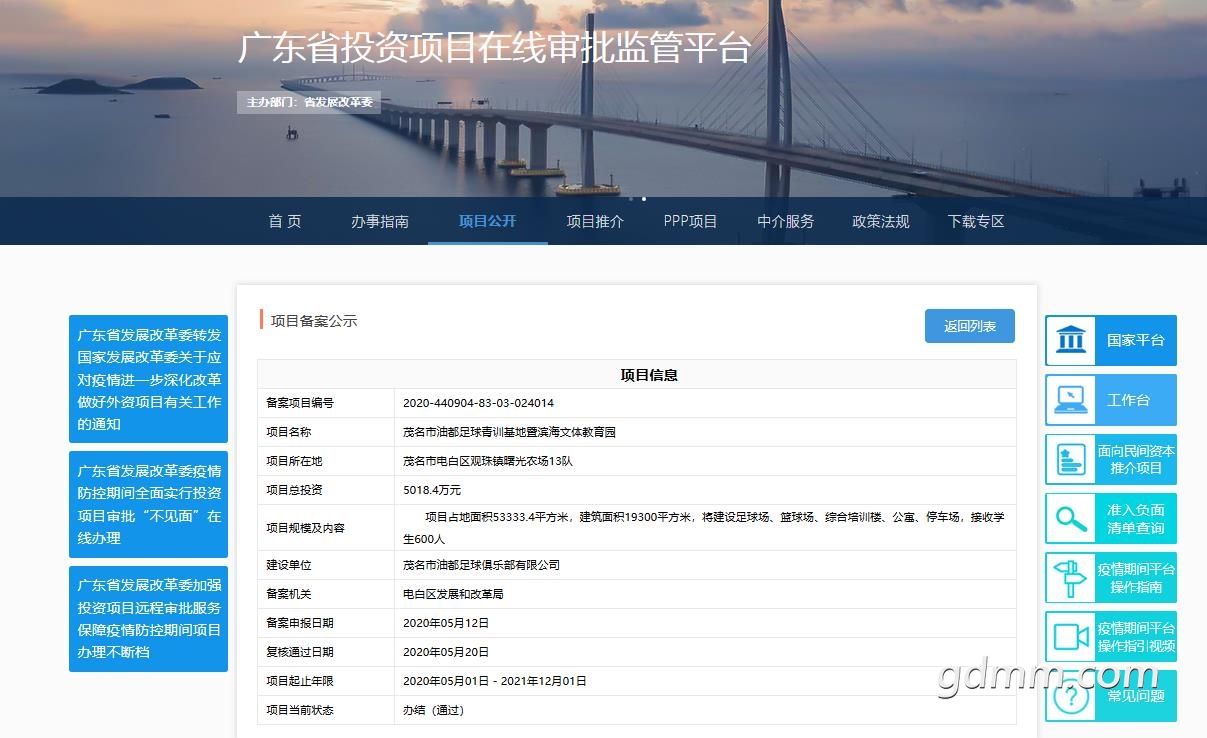Click the project code 2020-440904-83-03-024014
The width and height of the screenshot is (1207, 738).
point(478,403)
